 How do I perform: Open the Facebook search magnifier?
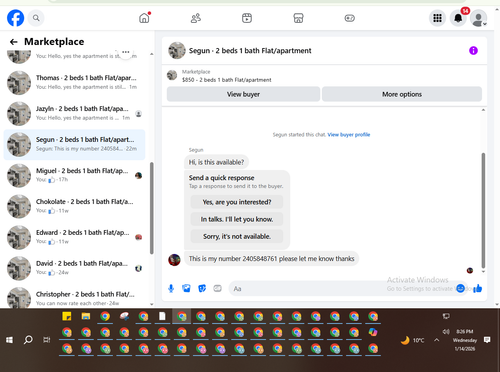pyautogui.click(x=36, y=18)
